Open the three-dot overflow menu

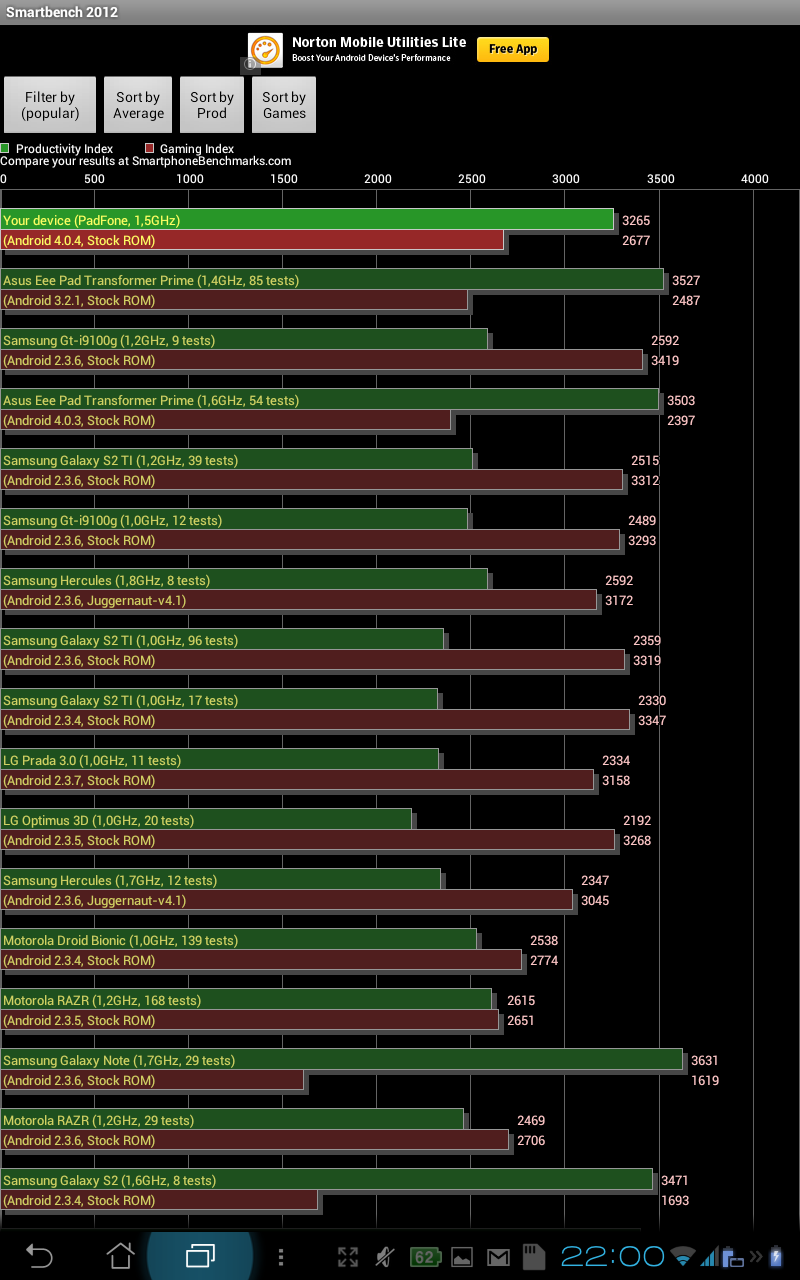pyautogui.click(x=281, y=1257)
